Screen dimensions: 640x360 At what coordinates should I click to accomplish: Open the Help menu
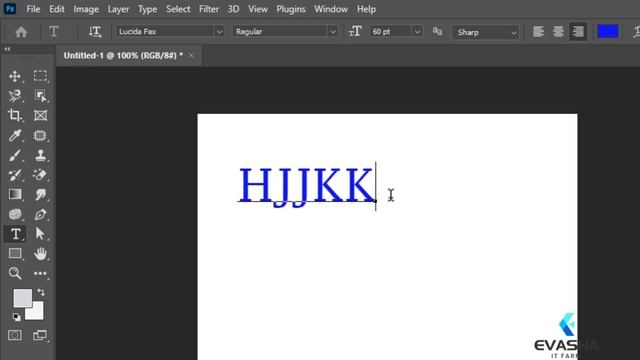tap(366, 9)
